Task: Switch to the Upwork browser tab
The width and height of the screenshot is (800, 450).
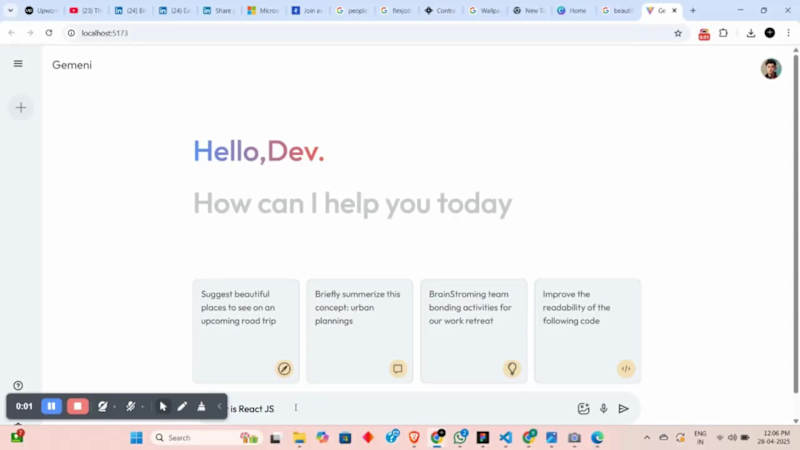Action: tap(40, 10)
